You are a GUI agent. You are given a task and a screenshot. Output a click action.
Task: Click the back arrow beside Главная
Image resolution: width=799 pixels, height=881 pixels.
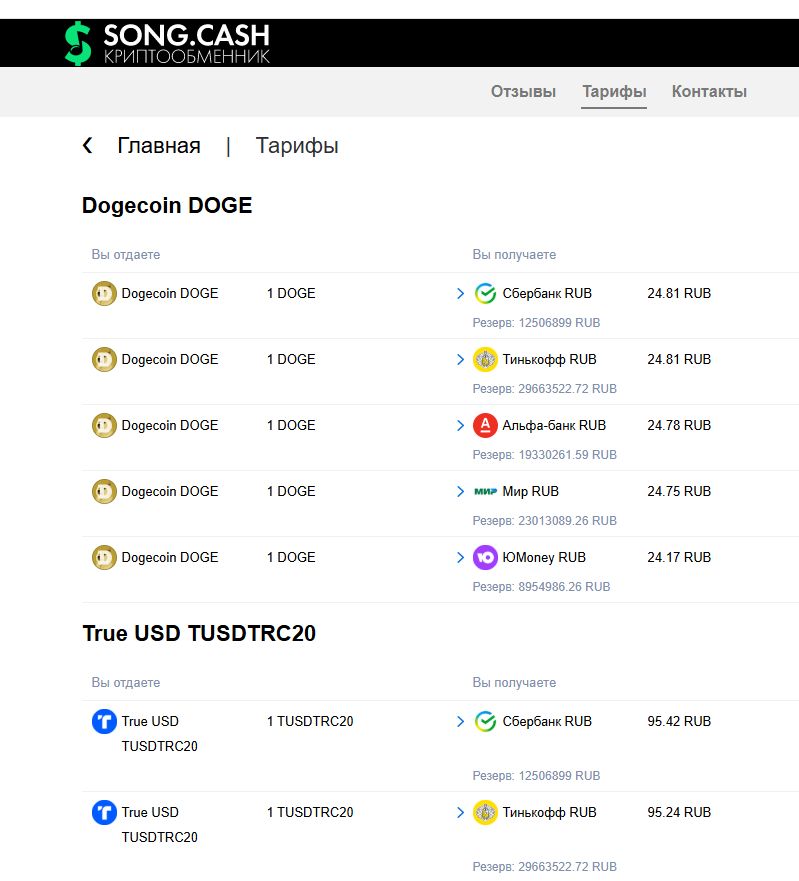pyautogui.click(x=88, y=146)
